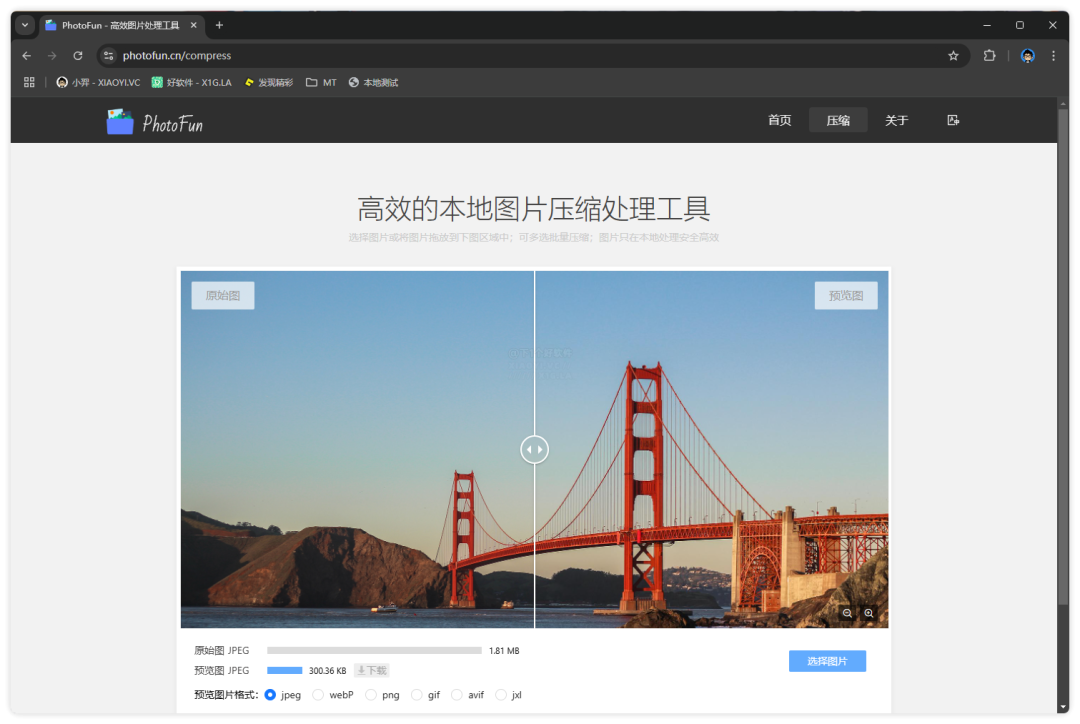Select the png format radio button

click(371, 695)
